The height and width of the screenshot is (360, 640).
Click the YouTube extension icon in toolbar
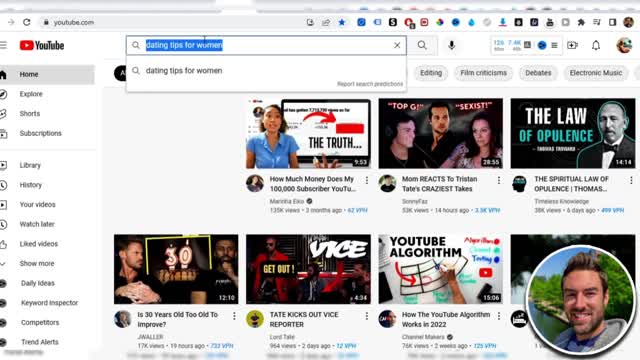(550, 22)
